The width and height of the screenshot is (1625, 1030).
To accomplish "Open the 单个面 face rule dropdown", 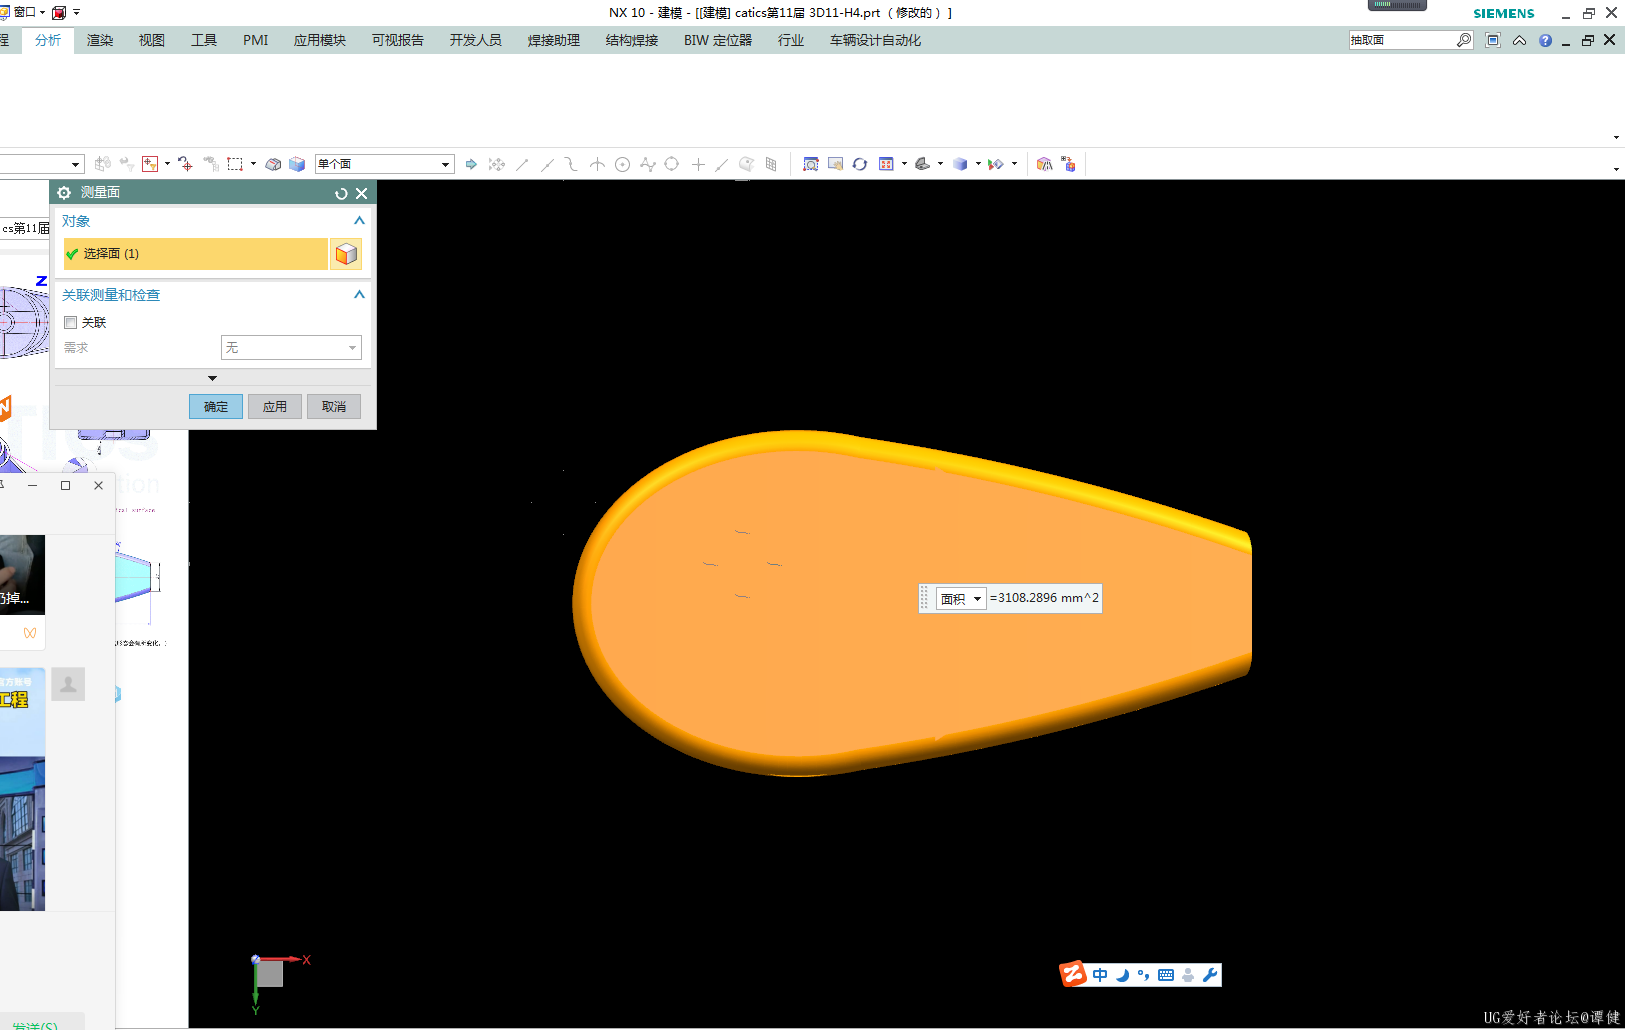I will coord(385,164).
